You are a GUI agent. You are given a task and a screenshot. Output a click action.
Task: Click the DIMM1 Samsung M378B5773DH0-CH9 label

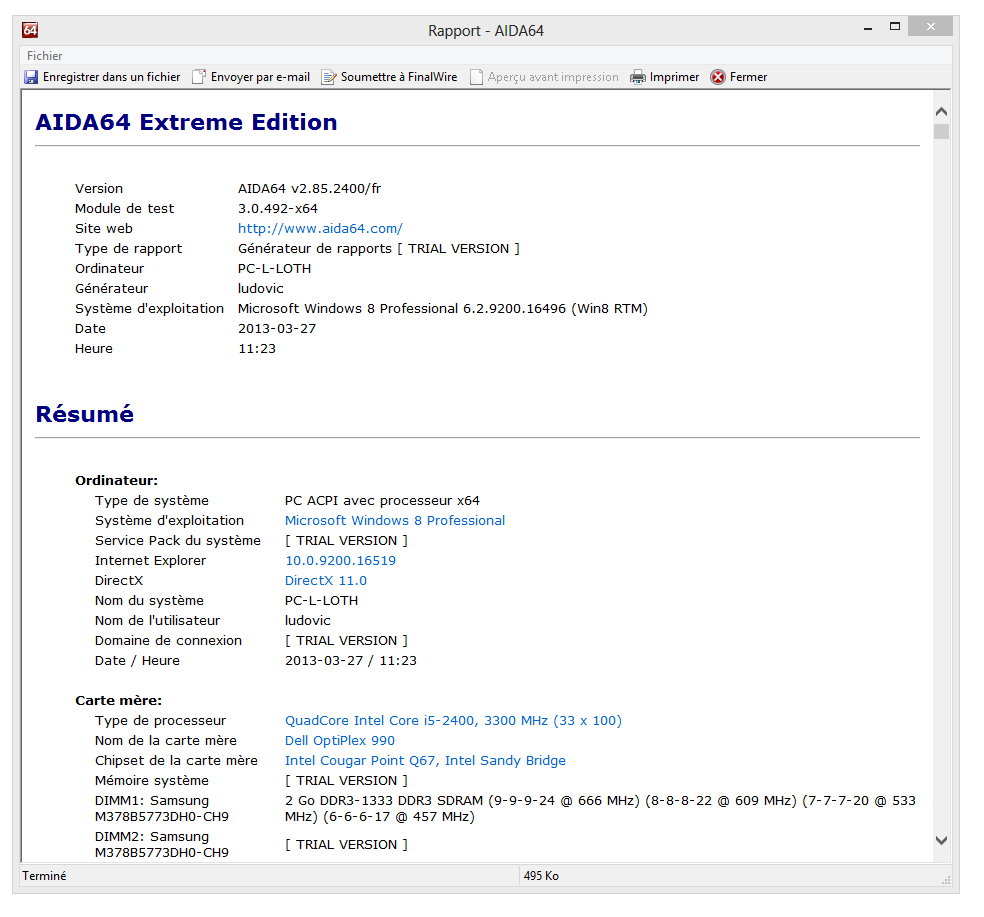click(162, 808)
